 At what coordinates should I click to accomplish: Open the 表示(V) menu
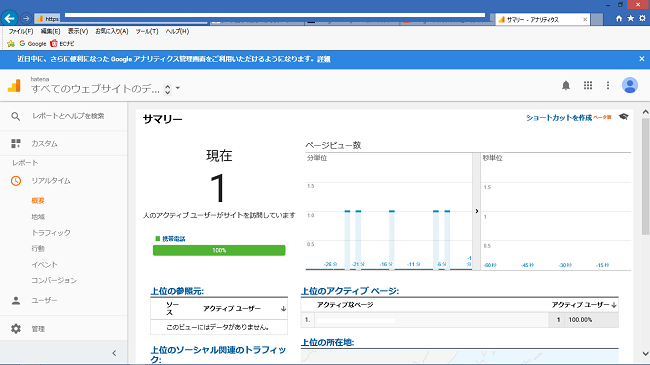78,31
